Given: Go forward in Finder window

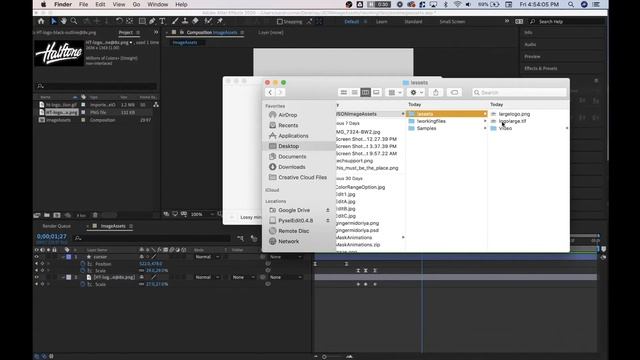Looking at the screenshot, I should pyautogui.click(x=280, y=93).
